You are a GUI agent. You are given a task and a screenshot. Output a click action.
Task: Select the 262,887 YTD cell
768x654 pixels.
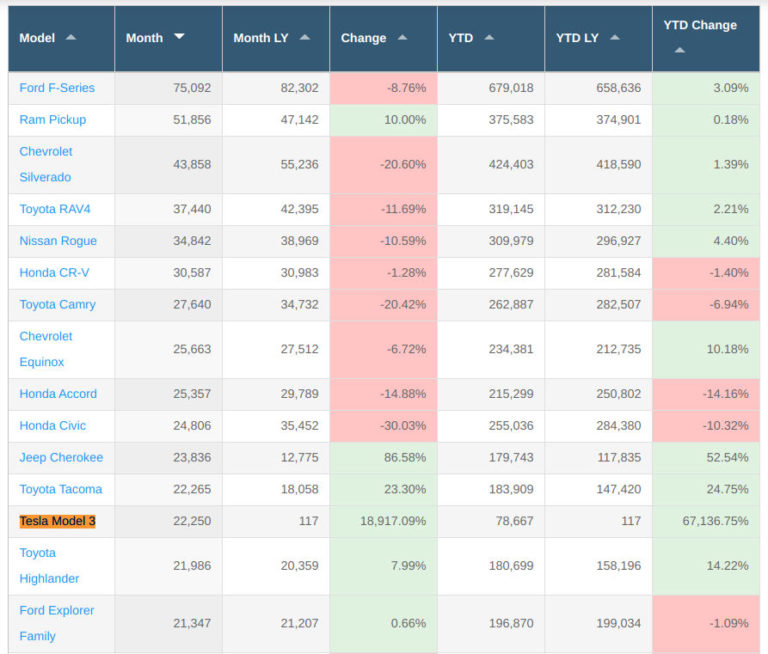(491, 305)
